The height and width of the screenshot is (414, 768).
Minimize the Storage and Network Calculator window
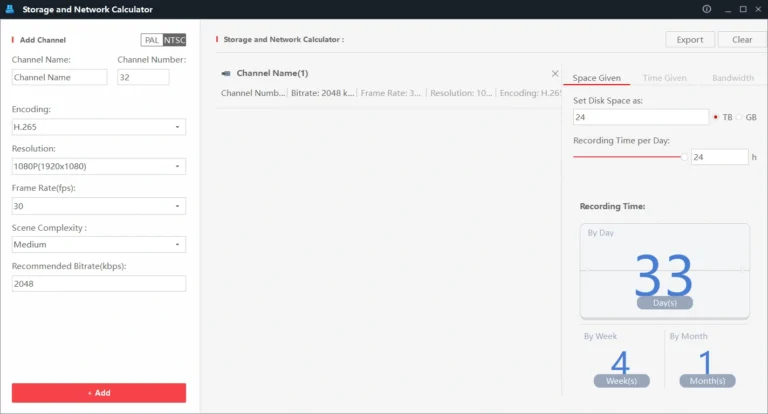(726, 9)
